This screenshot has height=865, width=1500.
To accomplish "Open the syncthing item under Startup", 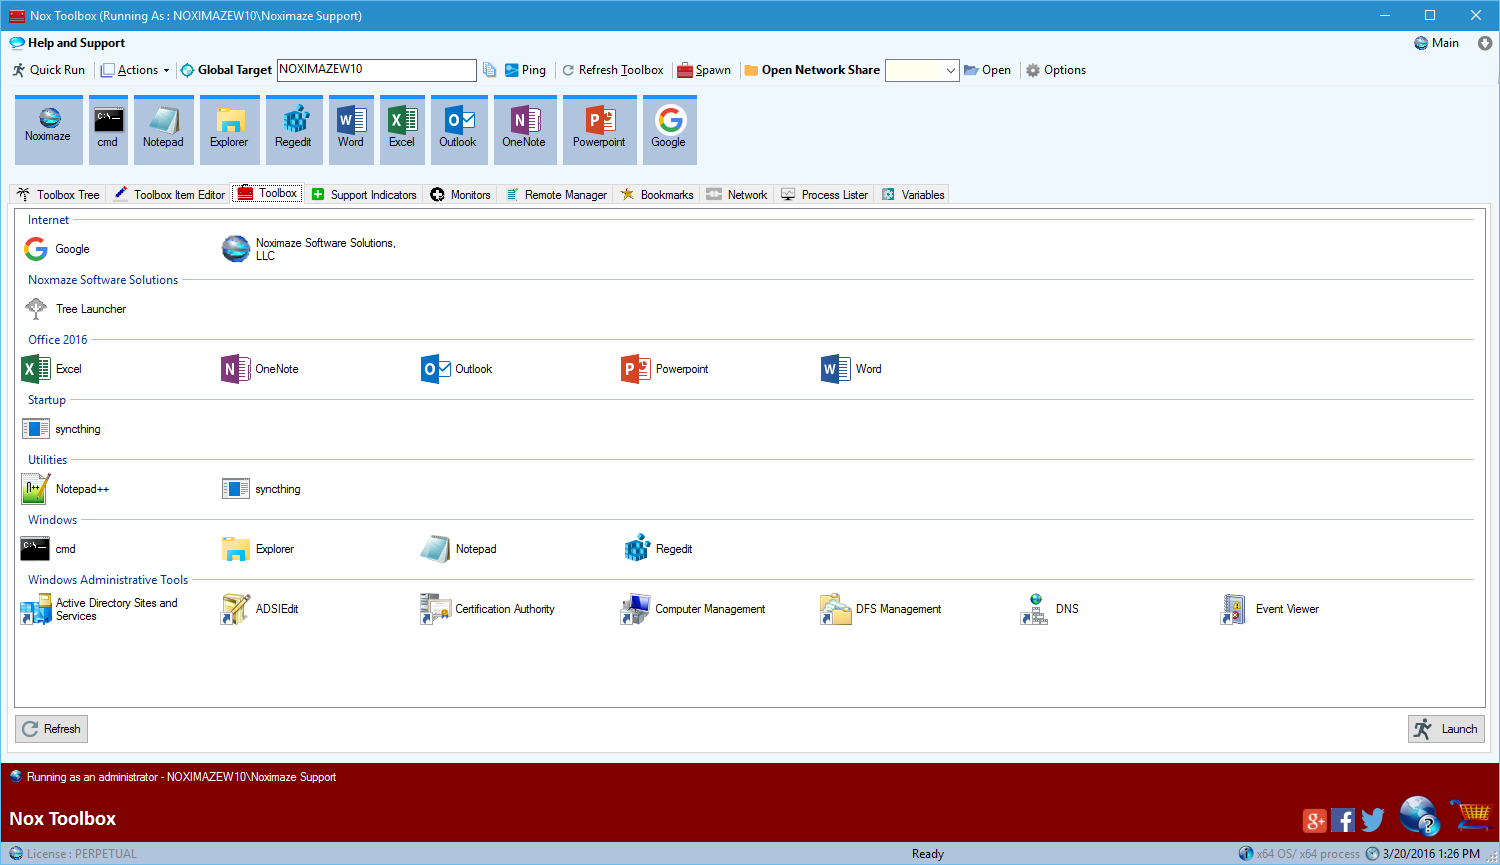I will pos(36,428).
